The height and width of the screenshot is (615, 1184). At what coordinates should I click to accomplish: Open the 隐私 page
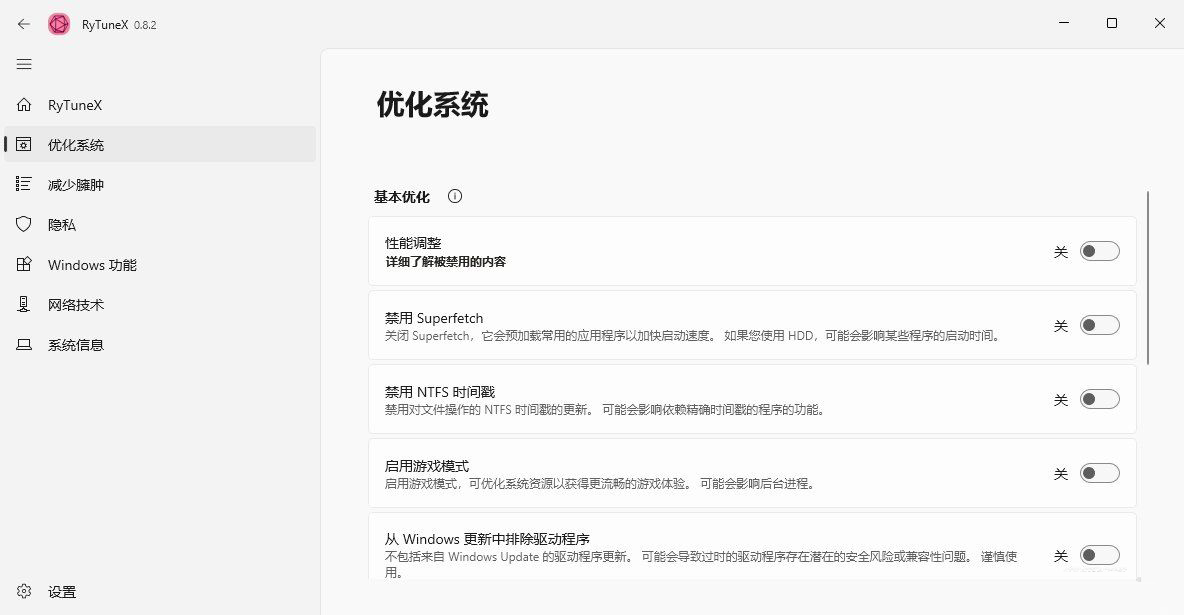coord(160,224)
